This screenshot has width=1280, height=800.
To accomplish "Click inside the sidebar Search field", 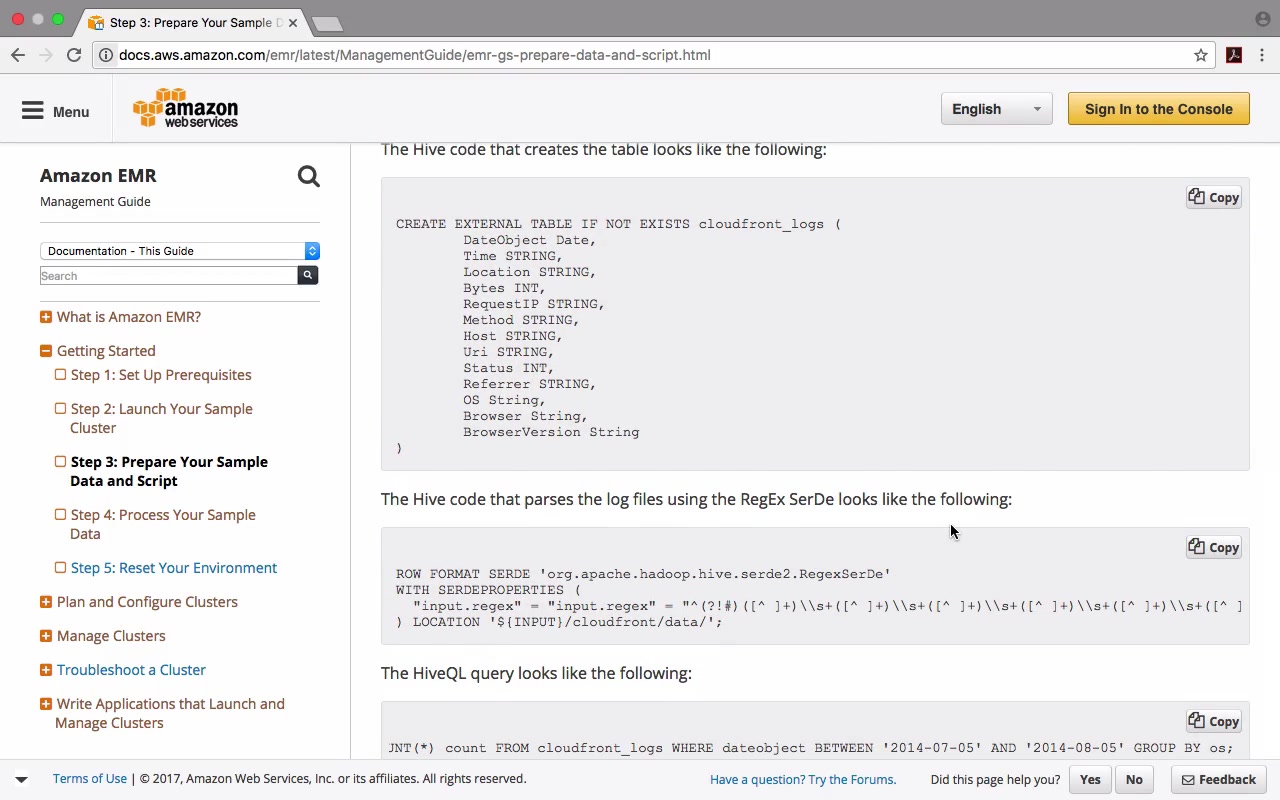I will pos(168,276).
